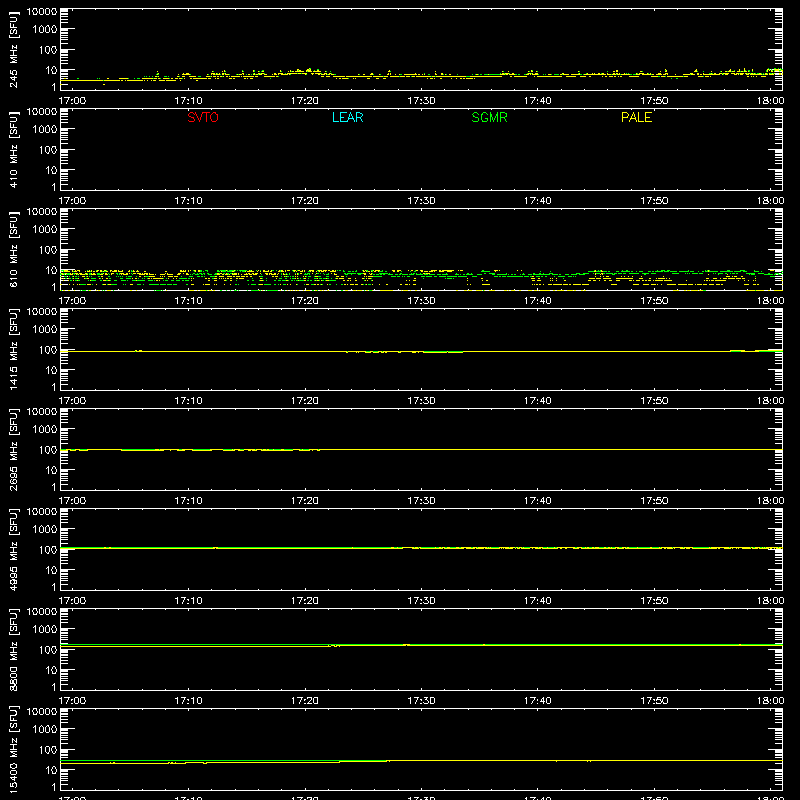Click the 4995 MHz [SFU] axis label

[x=13, y=549]
